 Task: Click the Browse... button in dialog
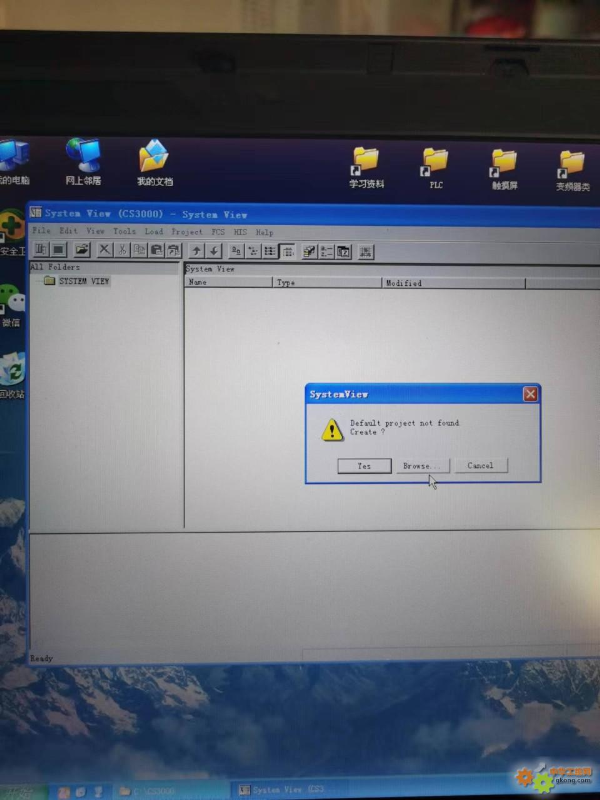[420, 466]
